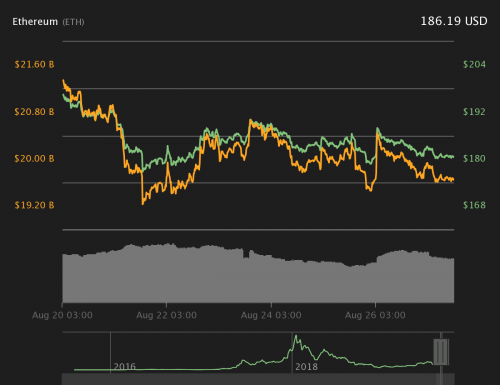The height and width of the screenshot is (385, 500).
Task: Click the $168 price axis label
Action: coord(474,205)
